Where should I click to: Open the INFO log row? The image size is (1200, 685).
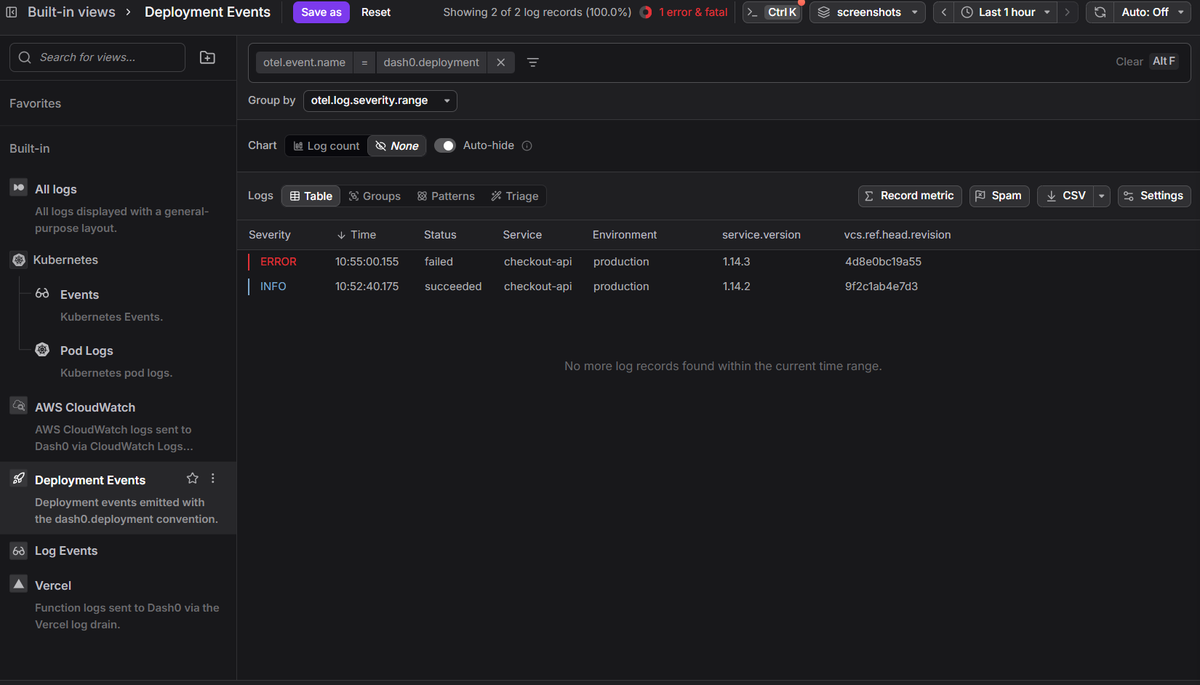pos(718,286)
